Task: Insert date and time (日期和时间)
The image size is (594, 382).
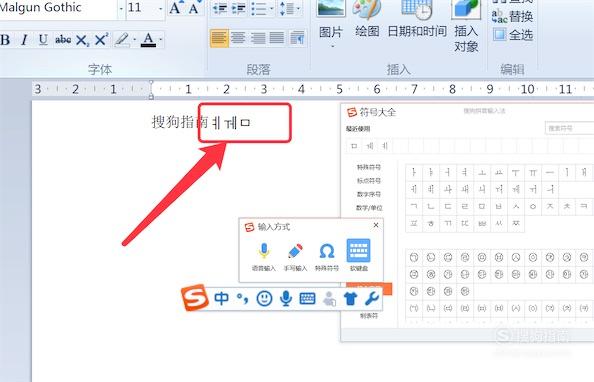Action: click(x=417, y=19)
